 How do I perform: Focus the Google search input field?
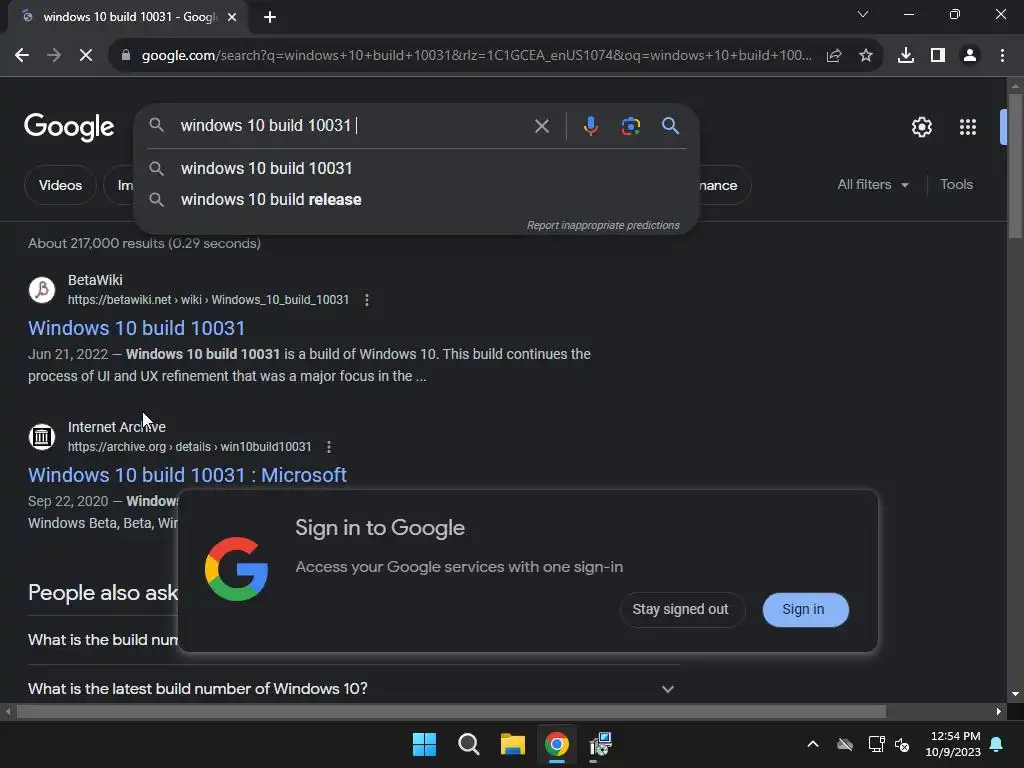[x=353, y=125]
